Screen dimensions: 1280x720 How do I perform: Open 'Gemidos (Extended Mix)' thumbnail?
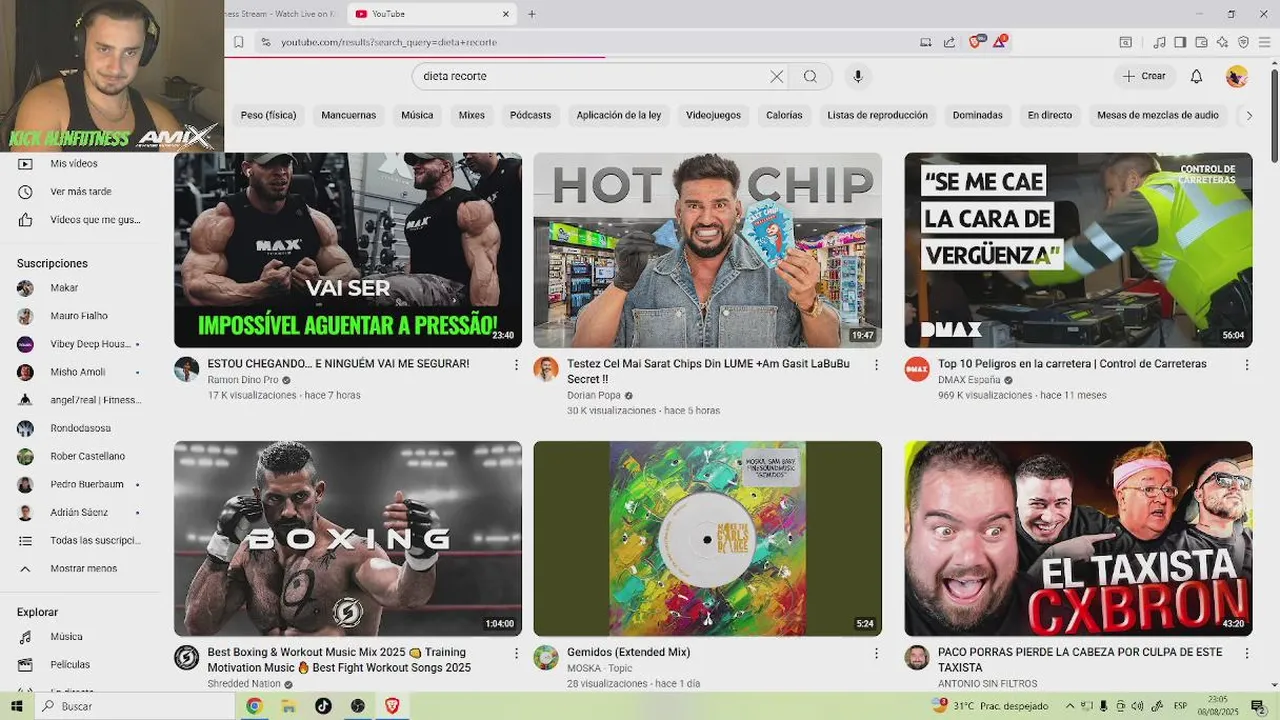point(707,539)
